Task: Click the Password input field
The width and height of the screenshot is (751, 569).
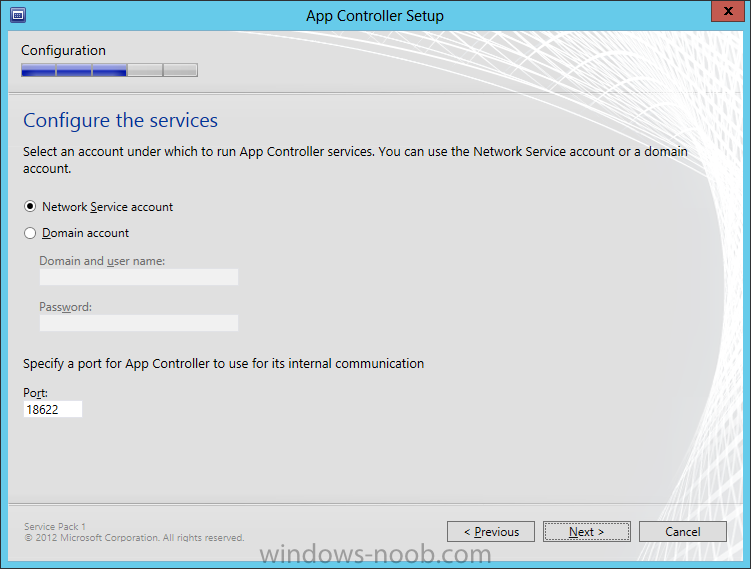Action: pos(139,323)
